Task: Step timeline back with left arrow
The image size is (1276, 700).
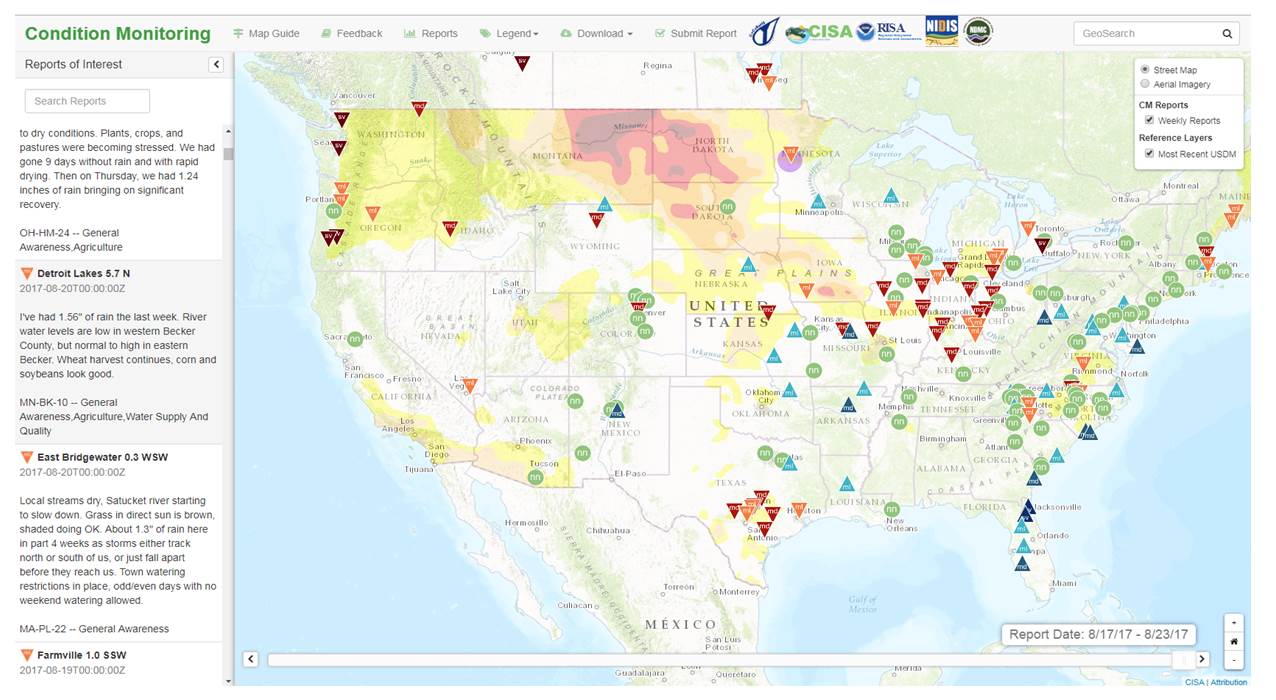Action: (251, 659)
